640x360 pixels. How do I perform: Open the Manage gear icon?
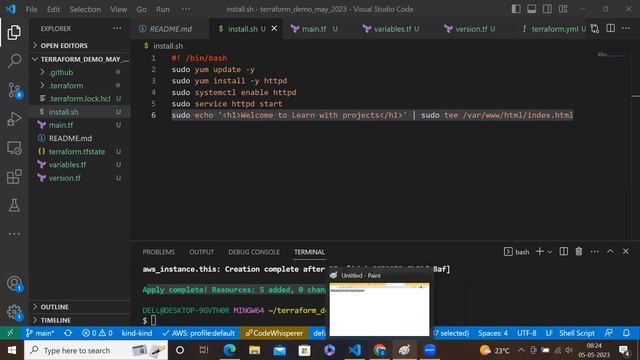(14, 312)
